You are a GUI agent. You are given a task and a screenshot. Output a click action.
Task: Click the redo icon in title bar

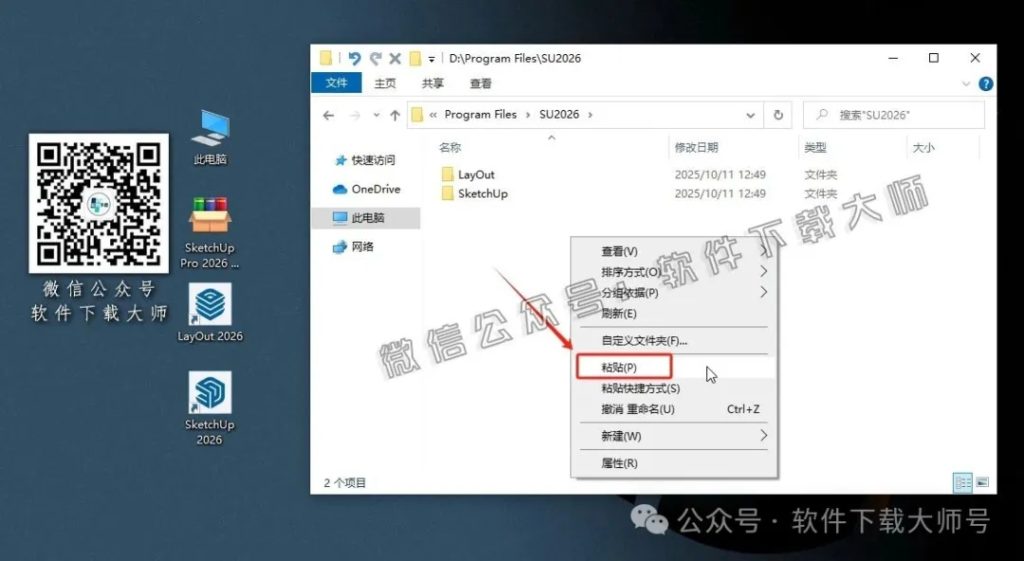point(375,59)
